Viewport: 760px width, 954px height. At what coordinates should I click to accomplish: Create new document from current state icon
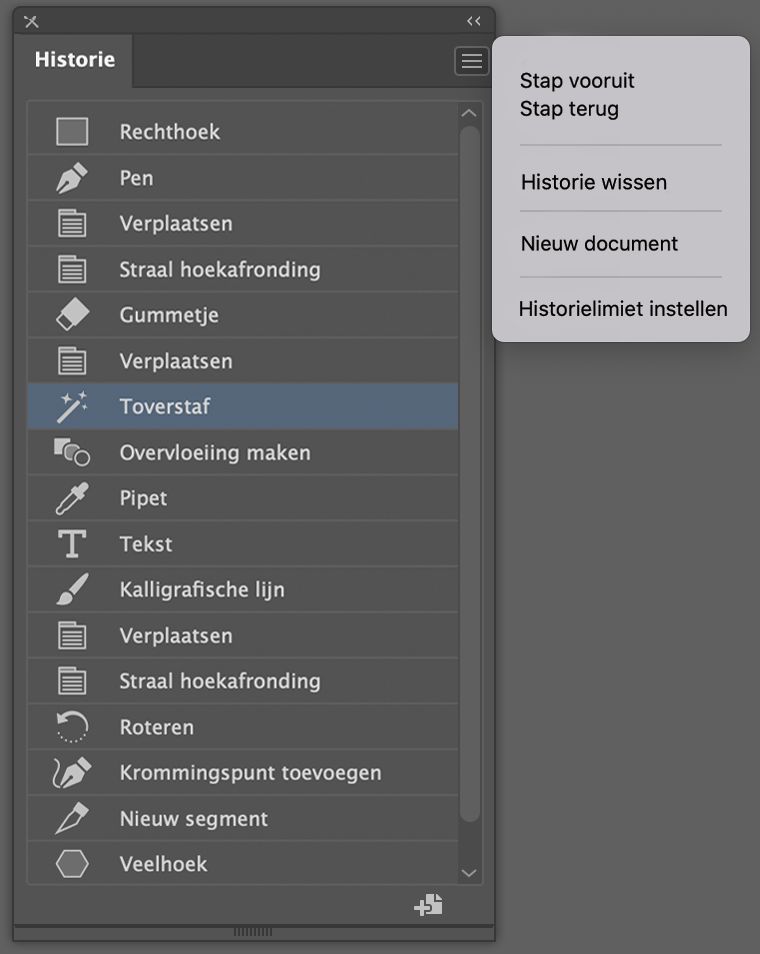tap(429, 905)
